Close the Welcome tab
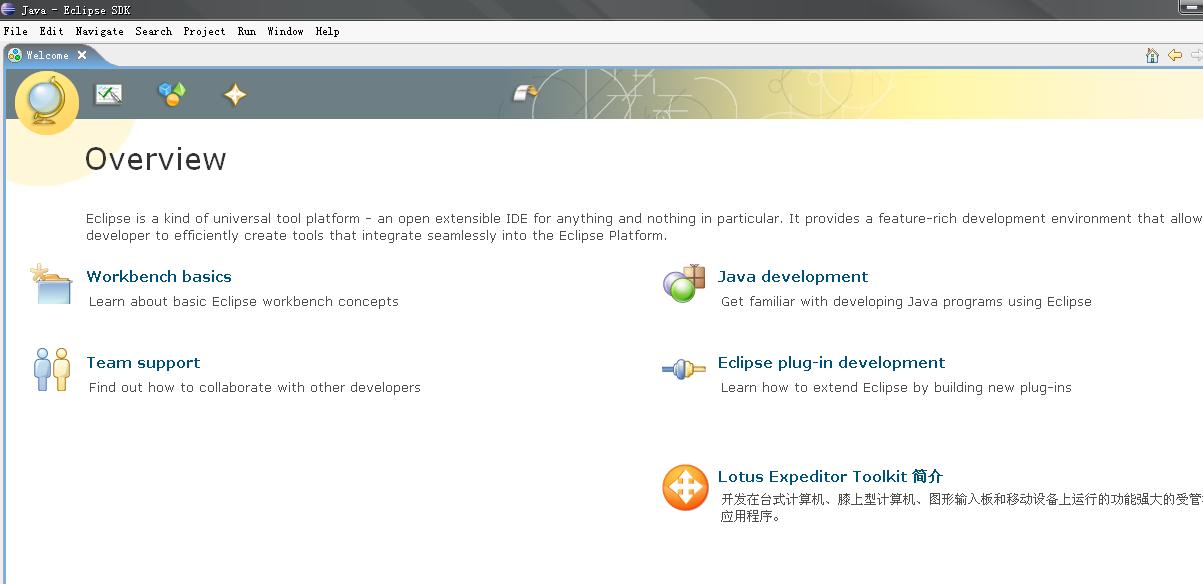 82,55
